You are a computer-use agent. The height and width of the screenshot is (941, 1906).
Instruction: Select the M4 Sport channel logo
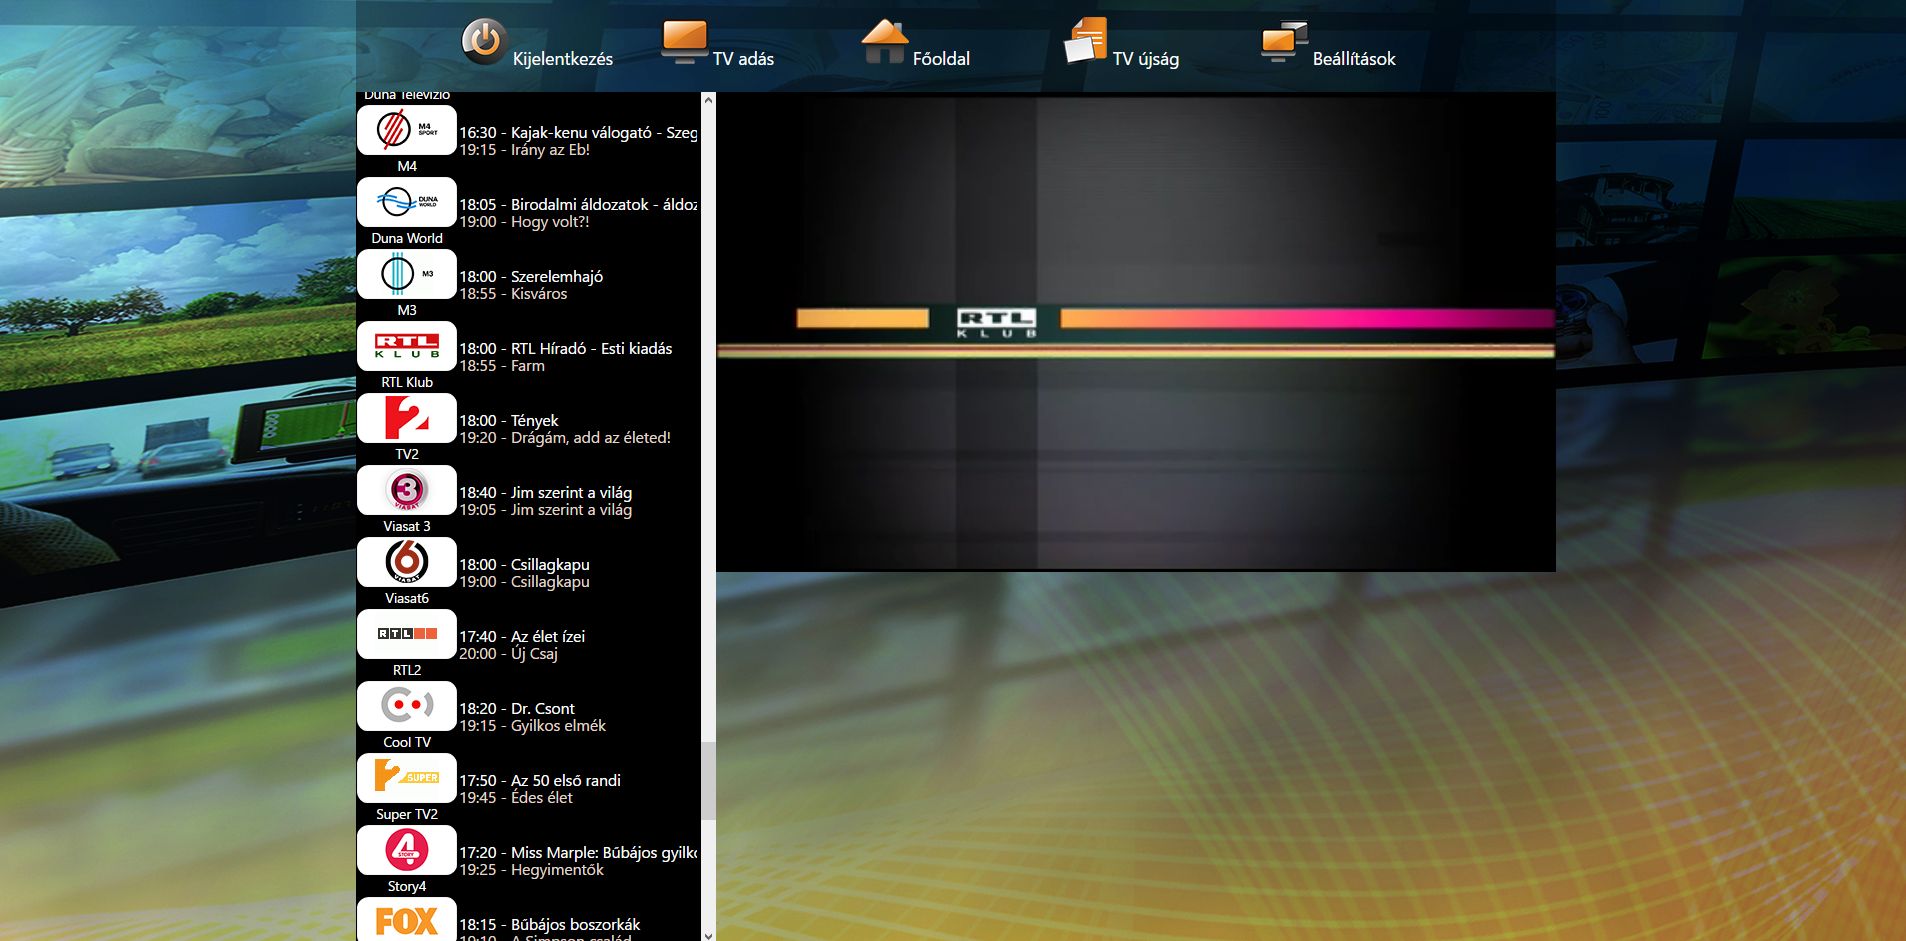click(x=407, y=130)
